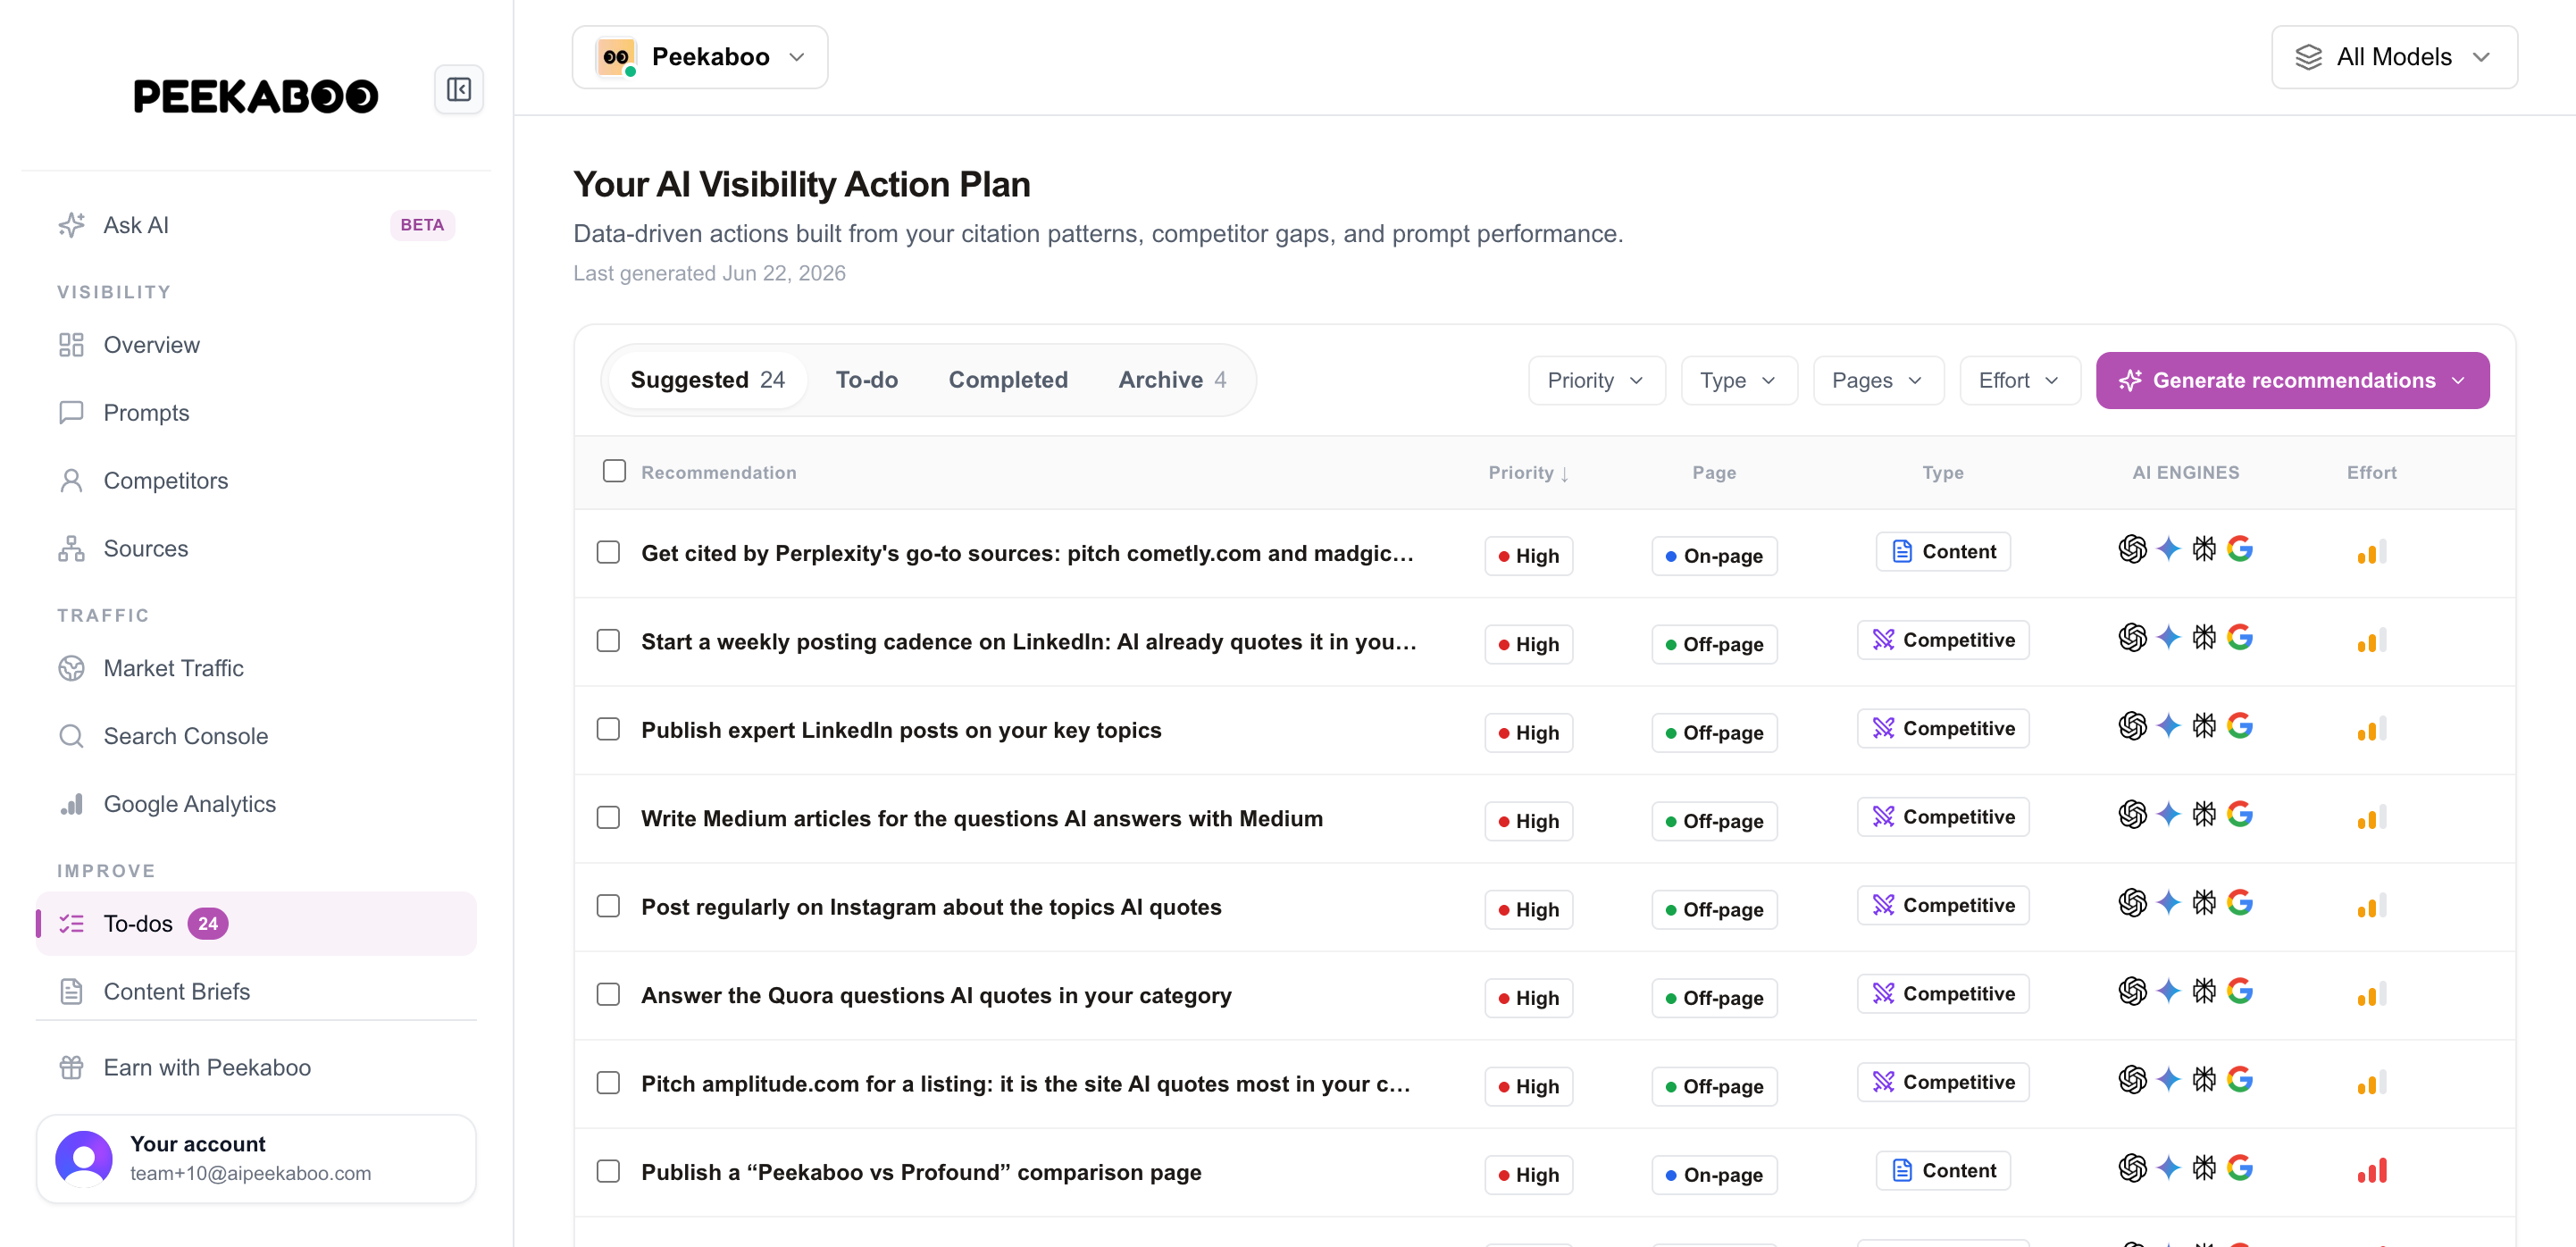This screenshot has height=1247, width=2576.
Task: Tick the Write Medium articles row checkbox
Action: click(608, 818)
